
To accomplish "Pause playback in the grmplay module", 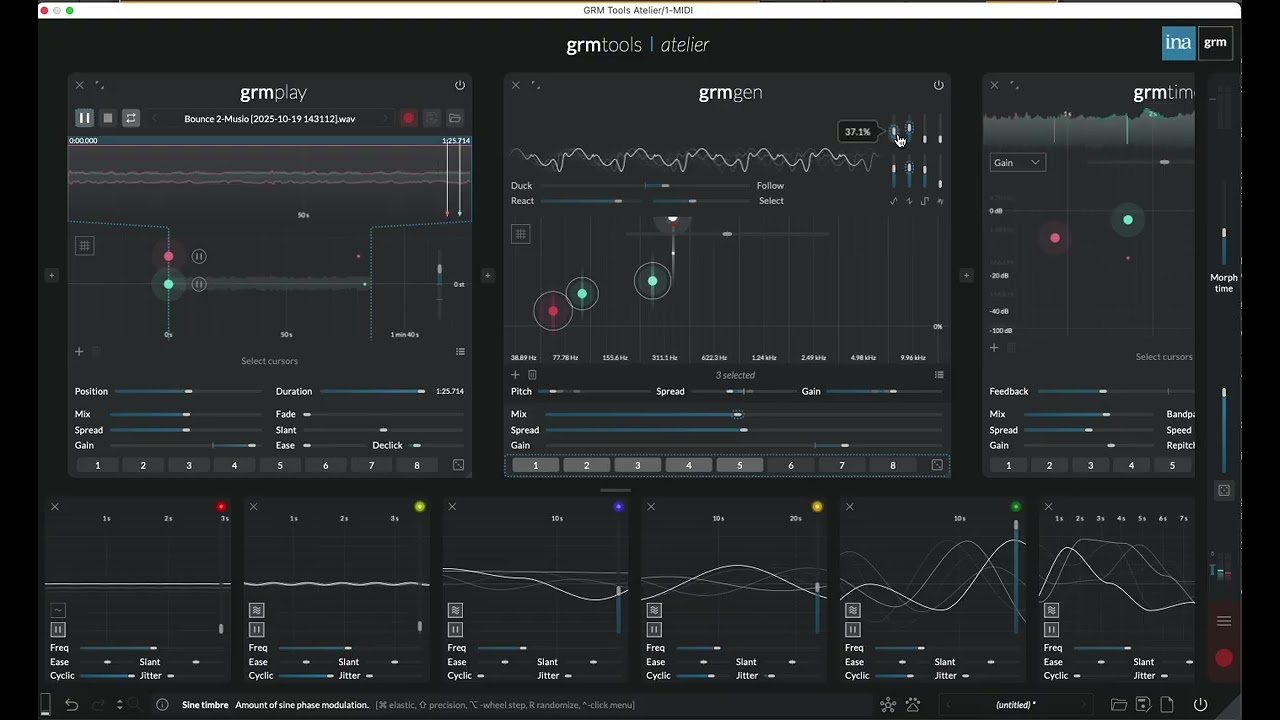I will tap(85, 118).
